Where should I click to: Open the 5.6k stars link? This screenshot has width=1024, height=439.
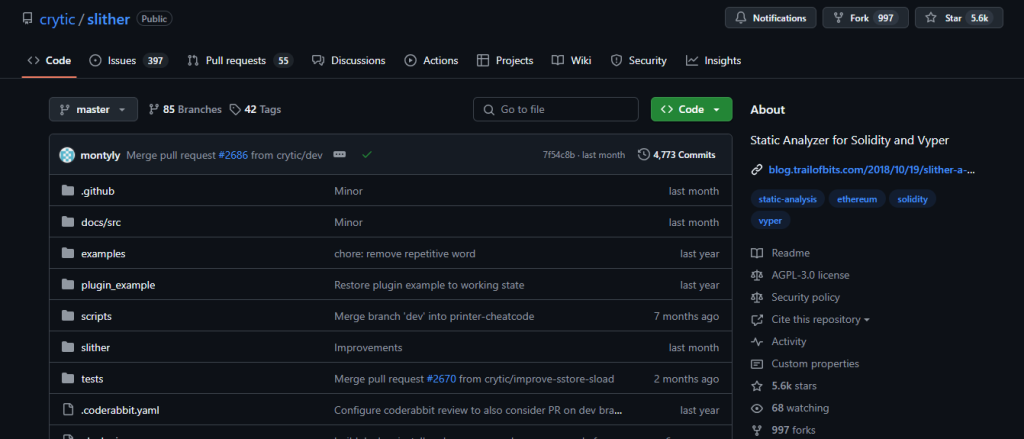793,386
